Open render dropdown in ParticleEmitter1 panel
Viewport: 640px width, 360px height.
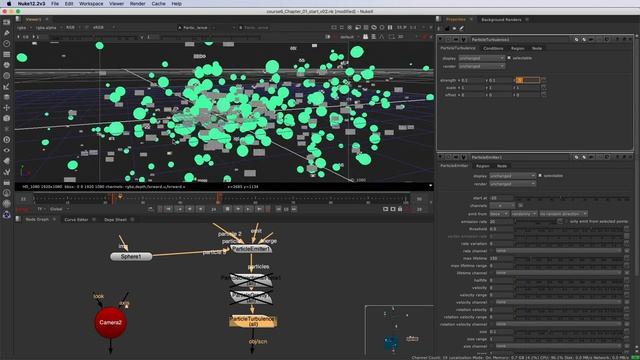coord(513,184)
